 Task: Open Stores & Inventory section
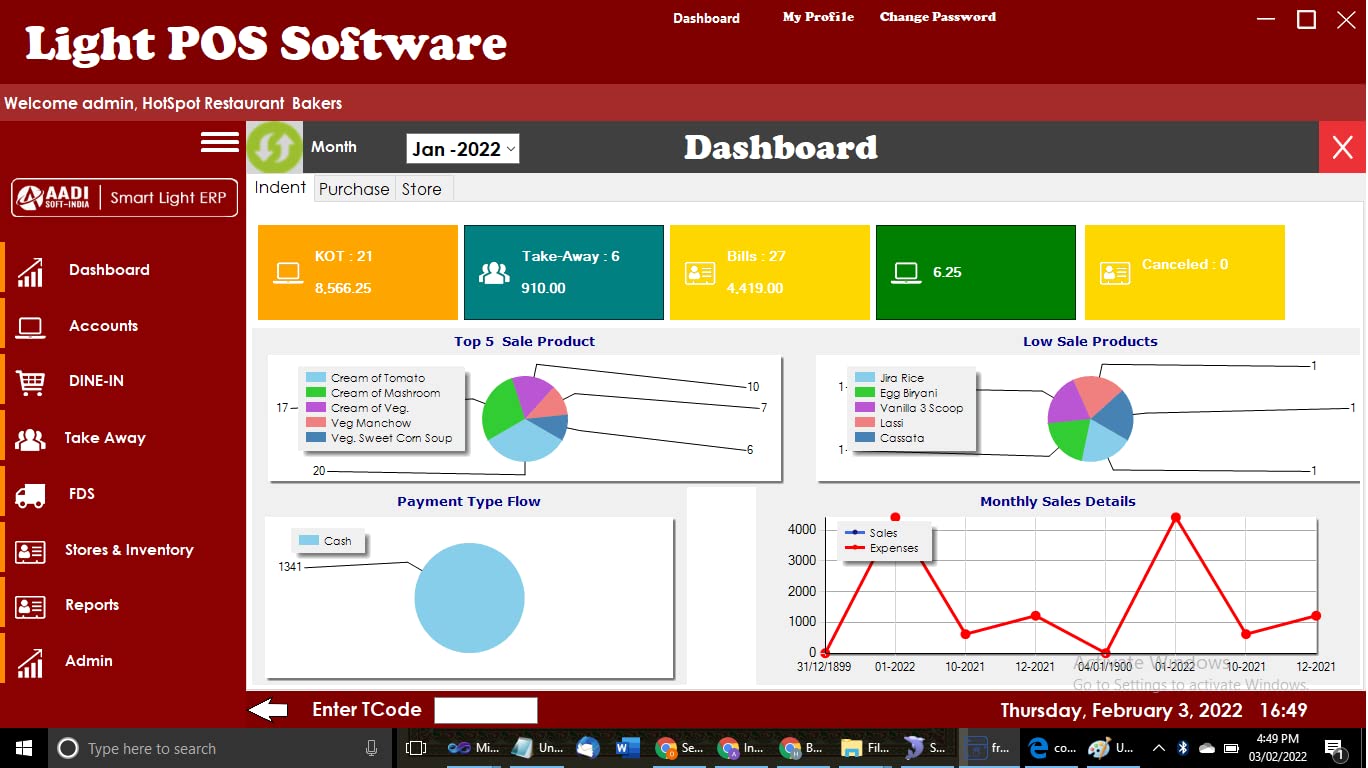pyautogui.click(x=129, y=550)
